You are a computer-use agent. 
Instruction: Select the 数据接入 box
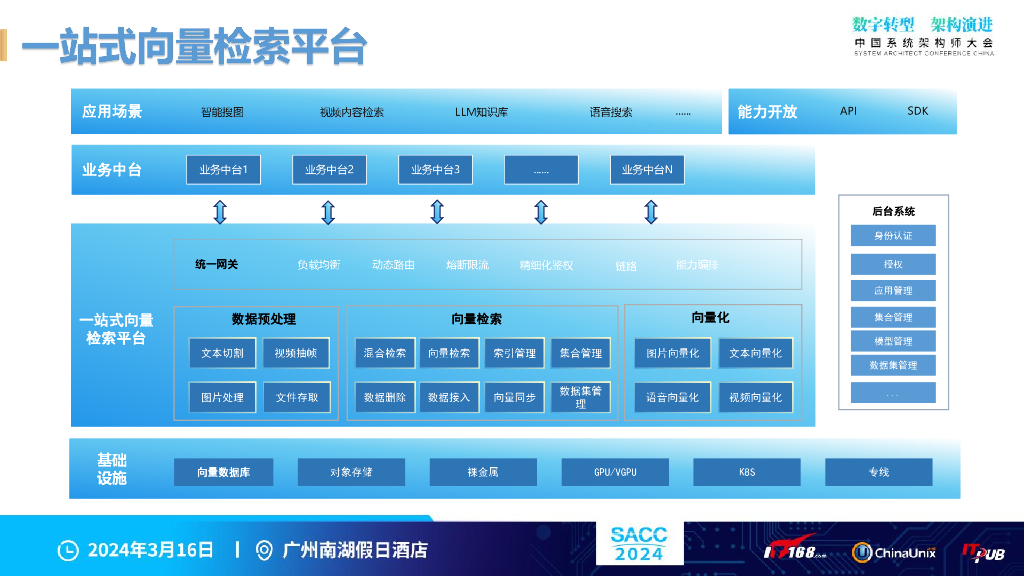[449, 397]
